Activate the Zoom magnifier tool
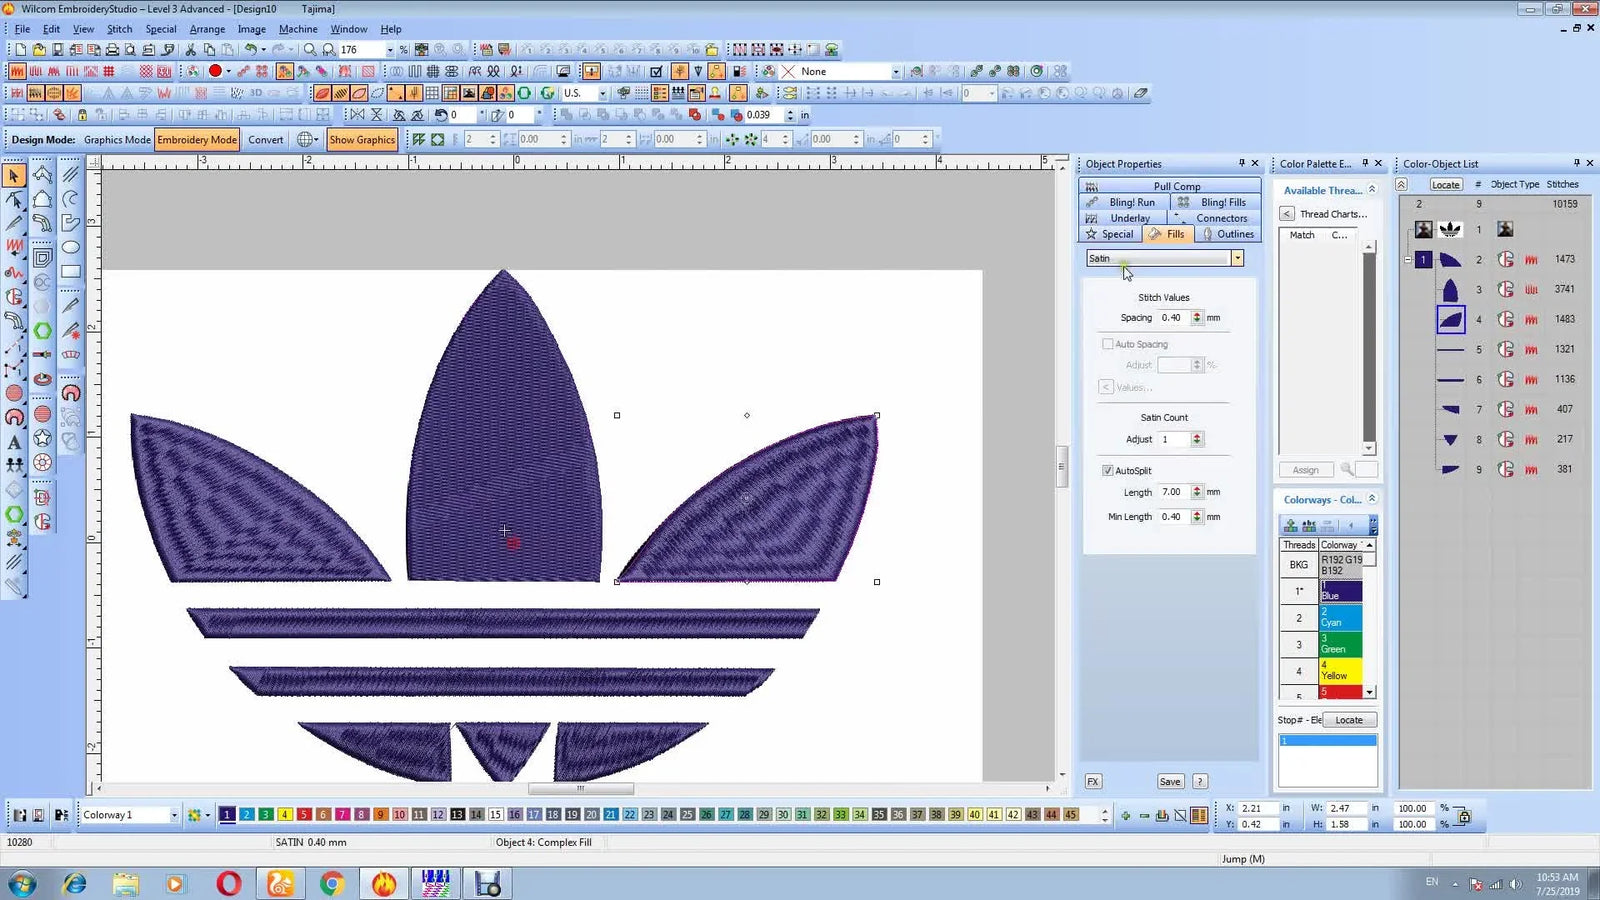Screen dimensions: 1600x900 tap(310, 49)
